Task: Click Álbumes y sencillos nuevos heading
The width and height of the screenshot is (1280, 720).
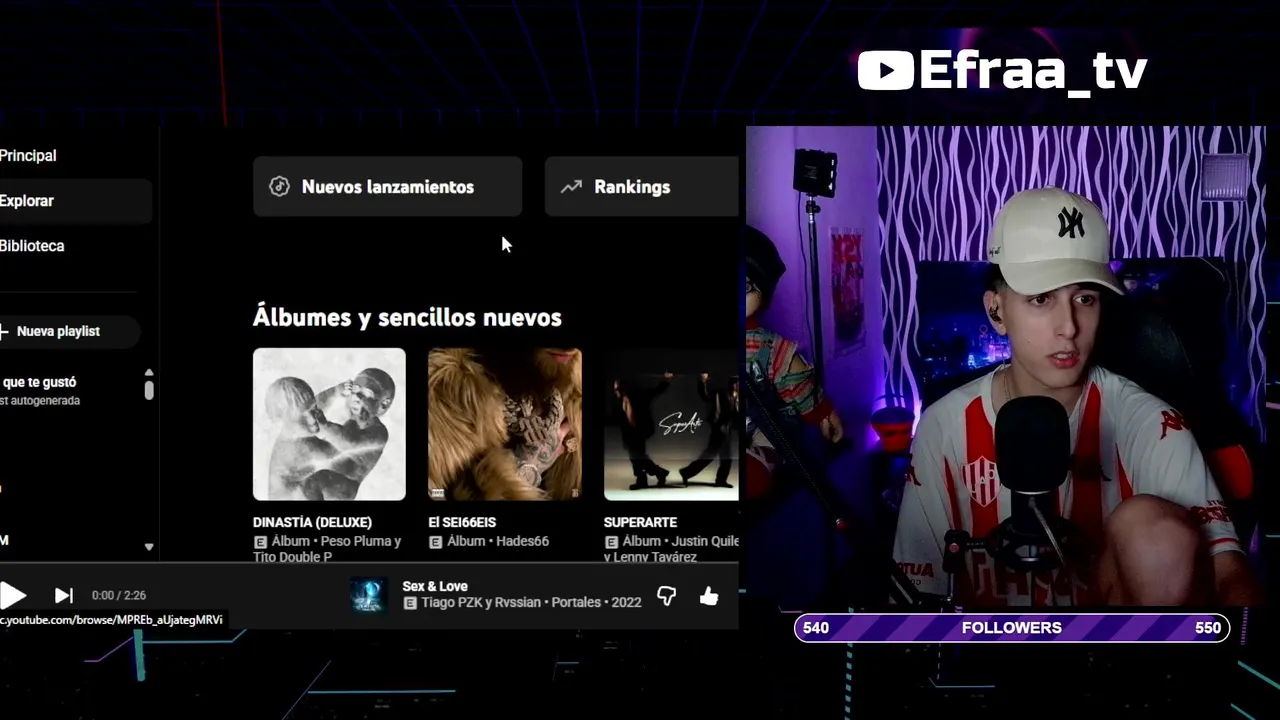Action: click(x=407, y=317)
